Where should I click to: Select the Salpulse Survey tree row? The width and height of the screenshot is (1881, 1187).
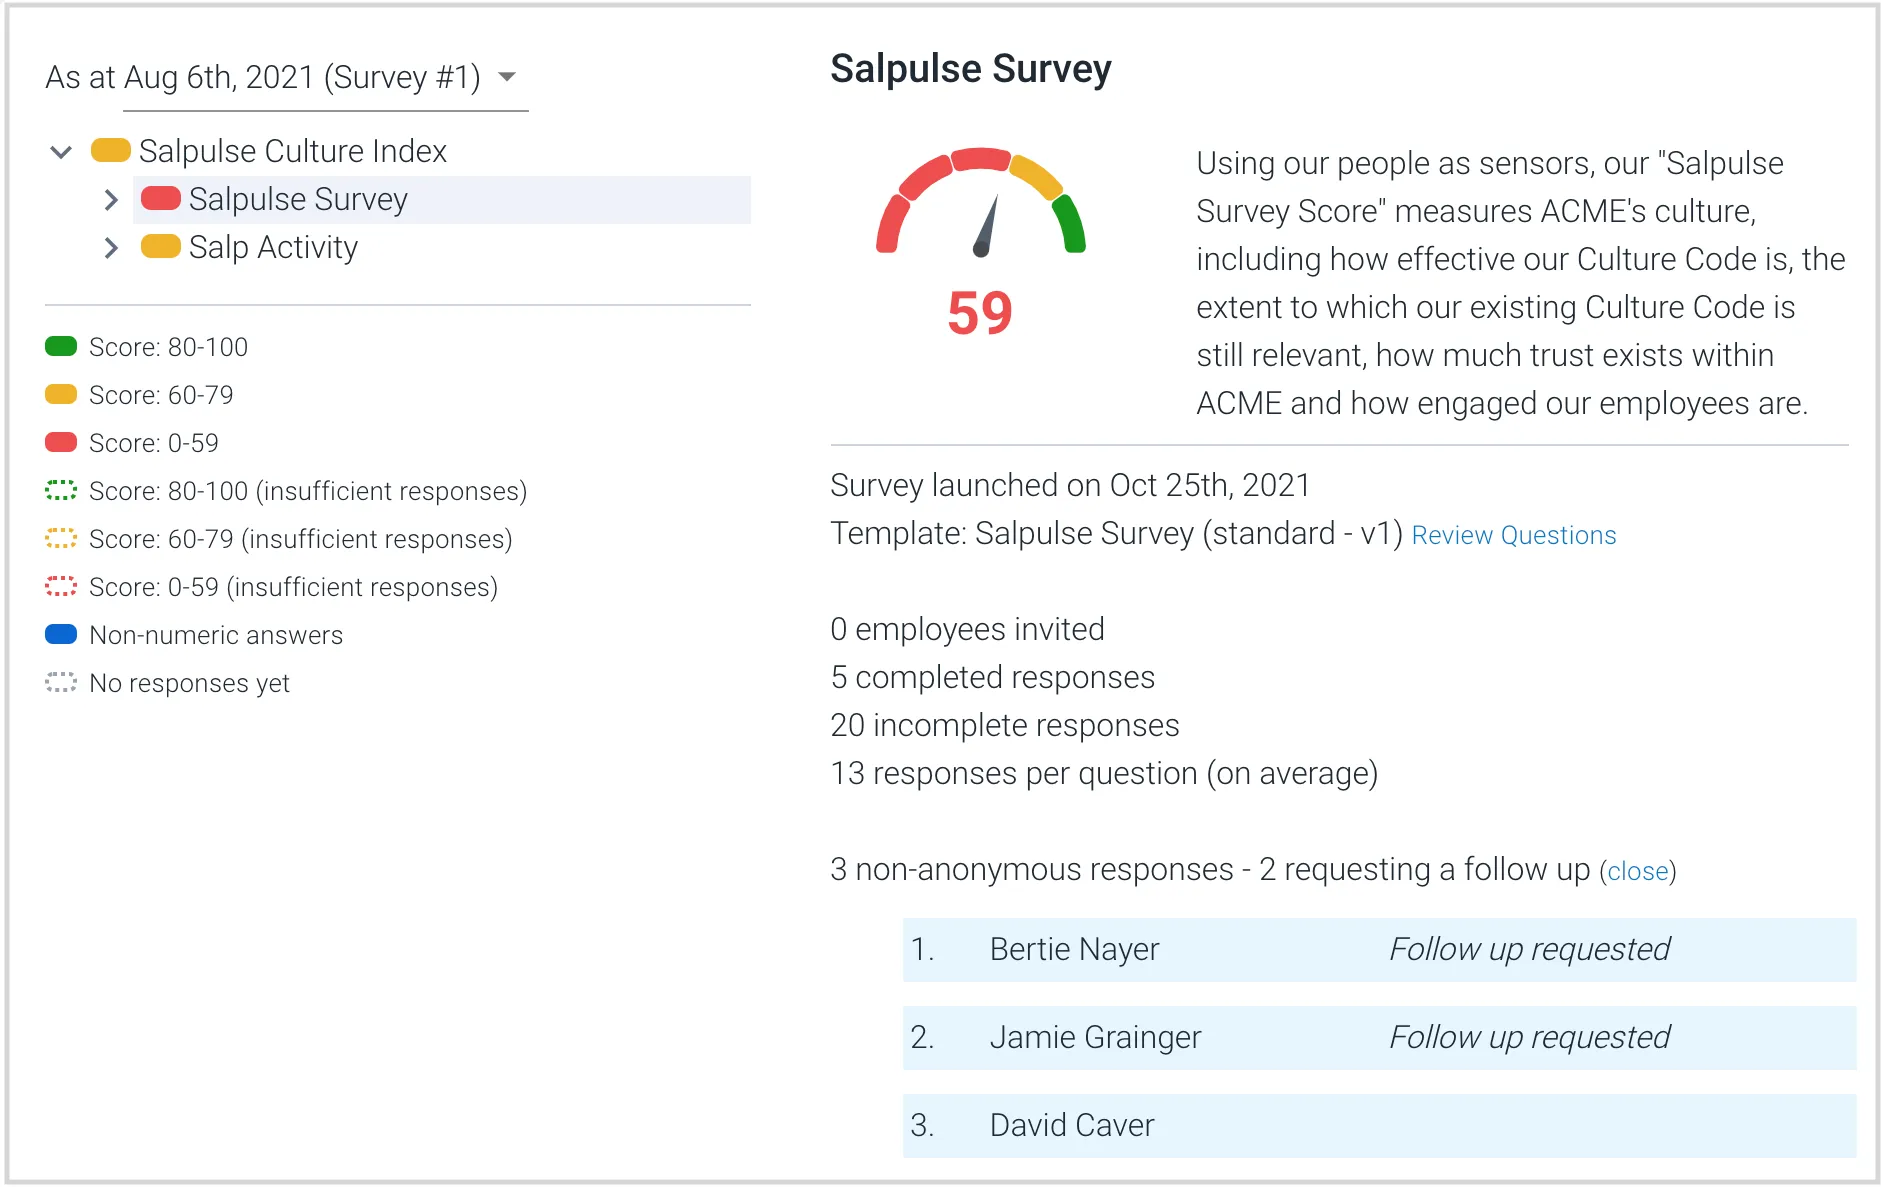[442, 200]
